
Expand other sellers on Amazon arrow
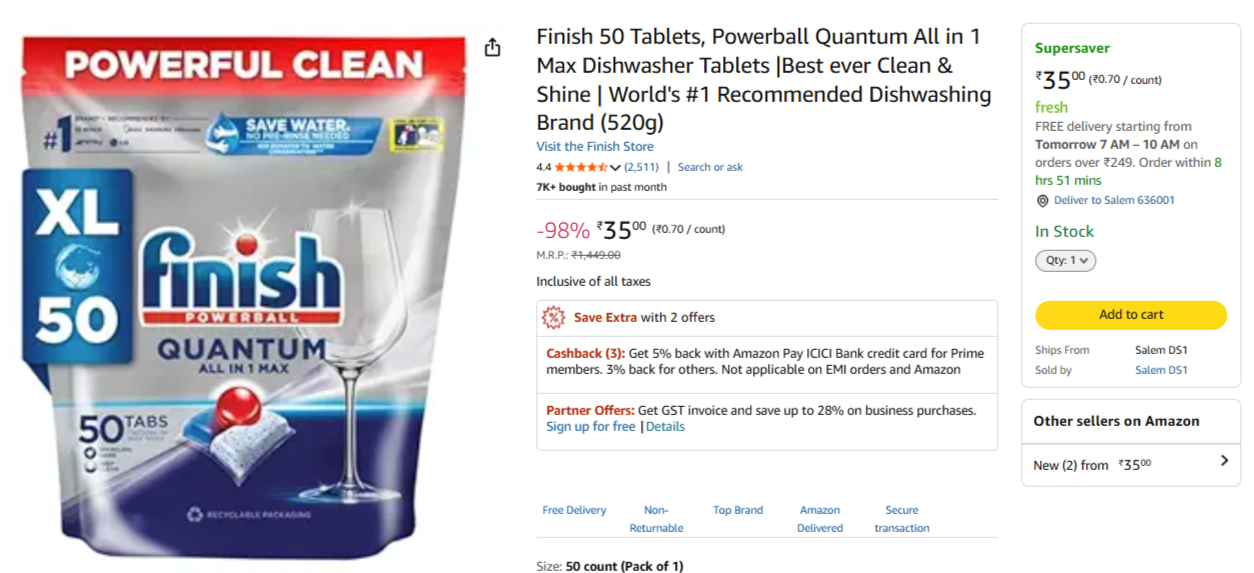pyautogui.click(x=1224, y=461)
